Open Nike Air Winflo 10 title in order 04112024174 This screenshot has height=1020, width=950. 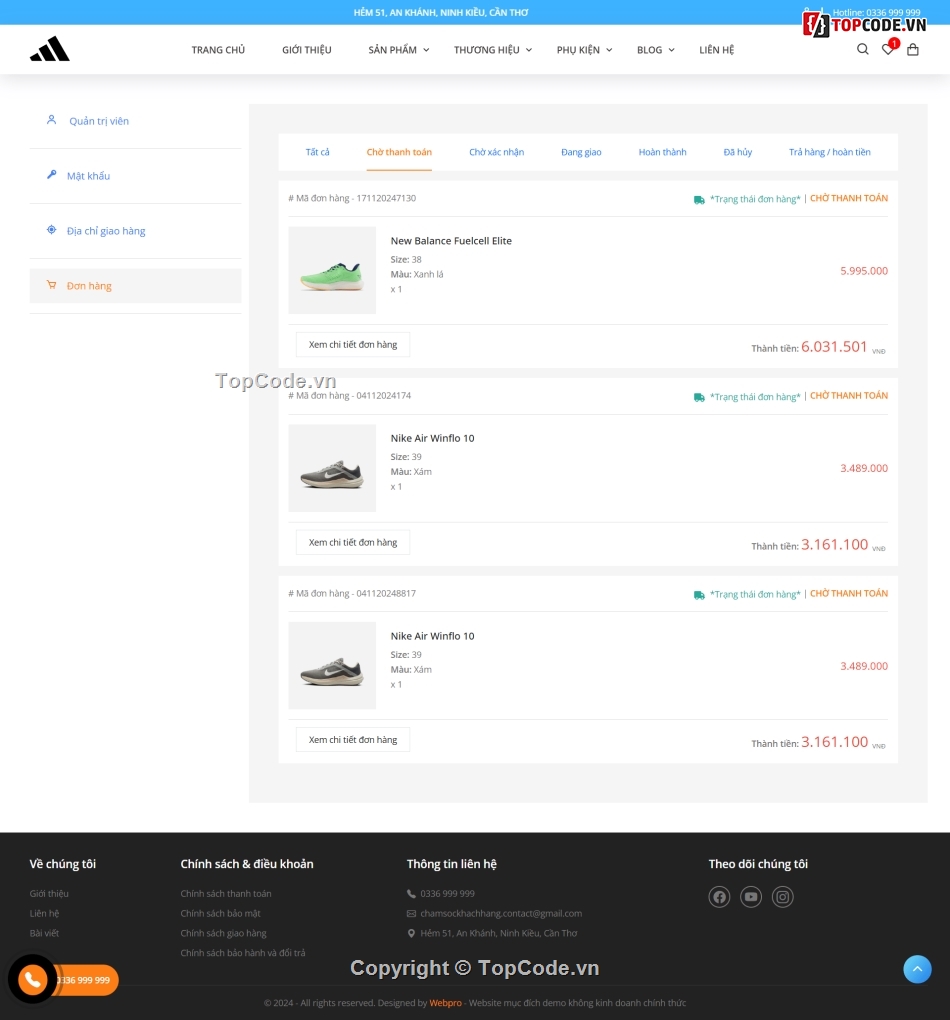pyautogui.click(x=432, y=438)
